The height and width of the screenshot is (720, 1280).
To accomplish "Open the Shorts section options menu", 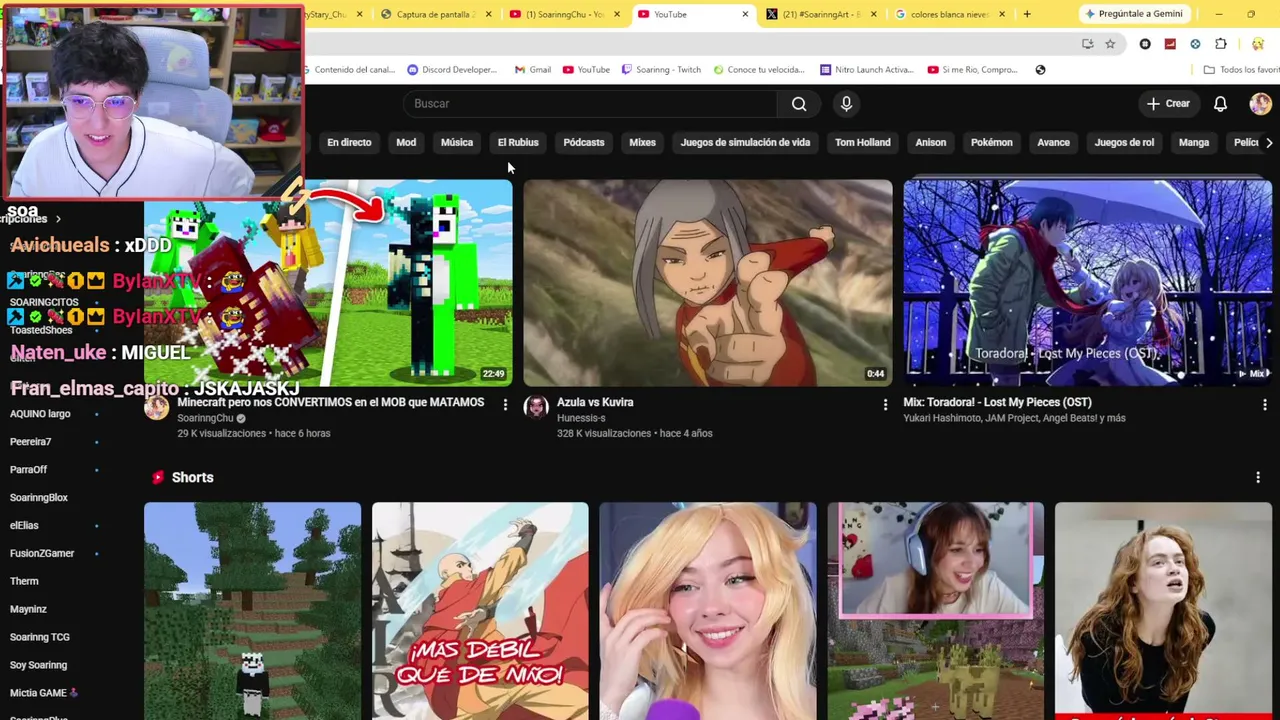I will click(x=1258, y=478).
